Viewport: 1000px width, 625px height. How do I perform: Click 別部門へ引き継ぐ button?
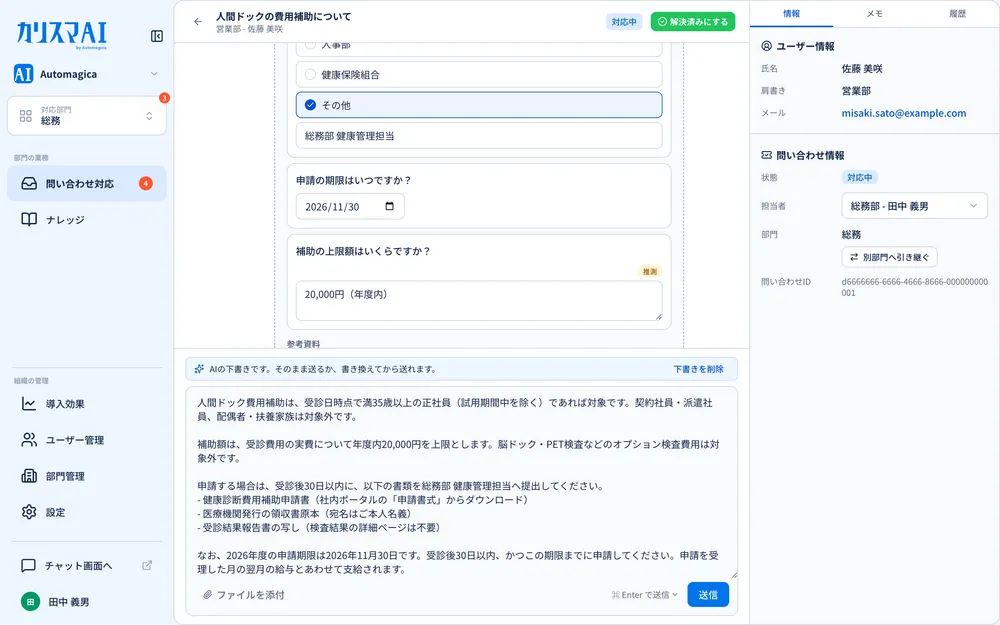[889, 257]
